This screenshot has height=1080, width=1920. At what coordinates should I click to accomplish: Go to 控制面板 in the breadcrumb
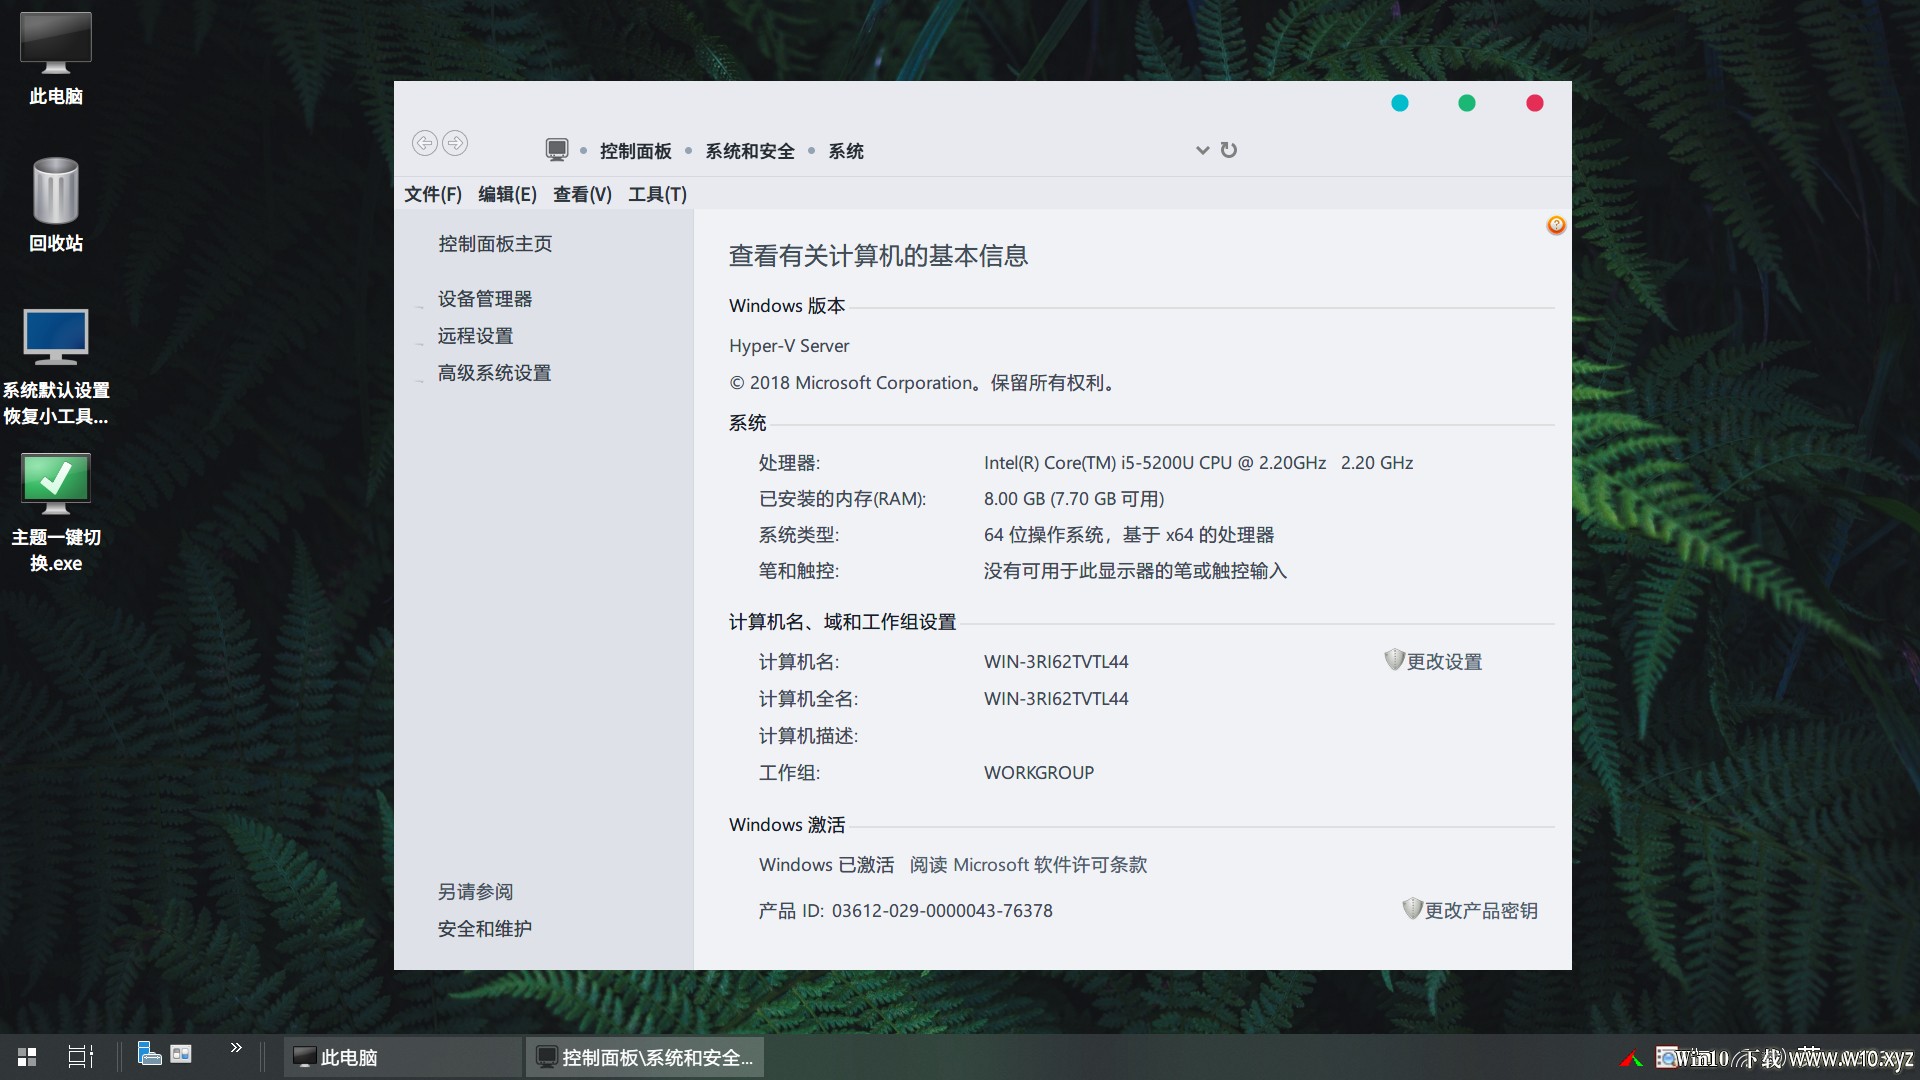[636, 151]
